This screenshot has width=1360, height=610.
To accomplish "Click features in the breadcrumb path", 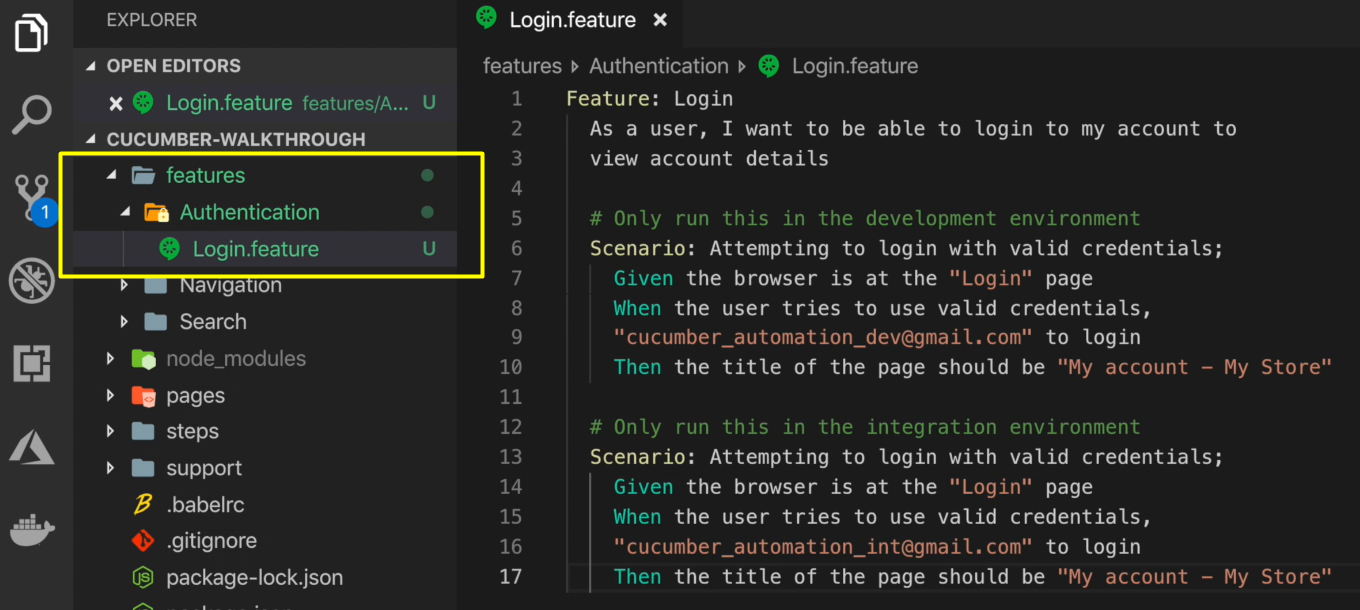I will coord(522,66).
